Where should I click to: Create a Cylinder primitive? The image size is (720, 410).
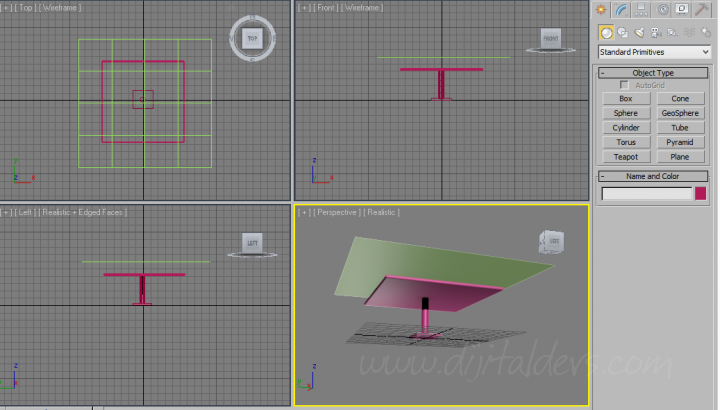point(626,128)
